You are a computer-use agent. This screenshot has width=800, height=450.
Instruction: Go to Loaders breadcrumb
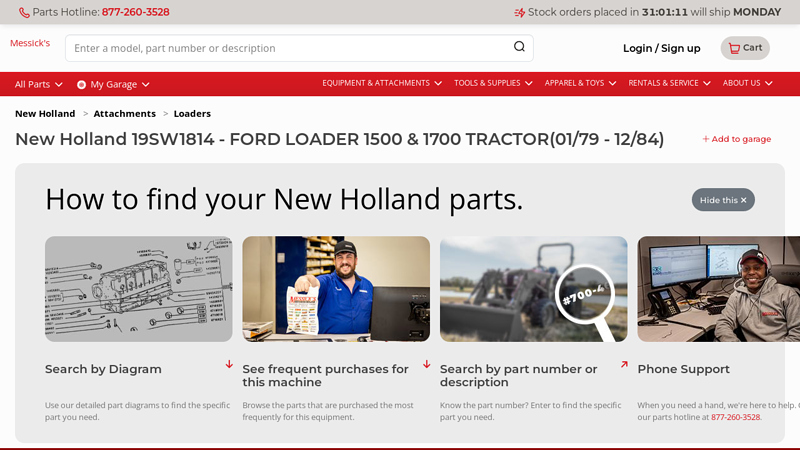192,114
